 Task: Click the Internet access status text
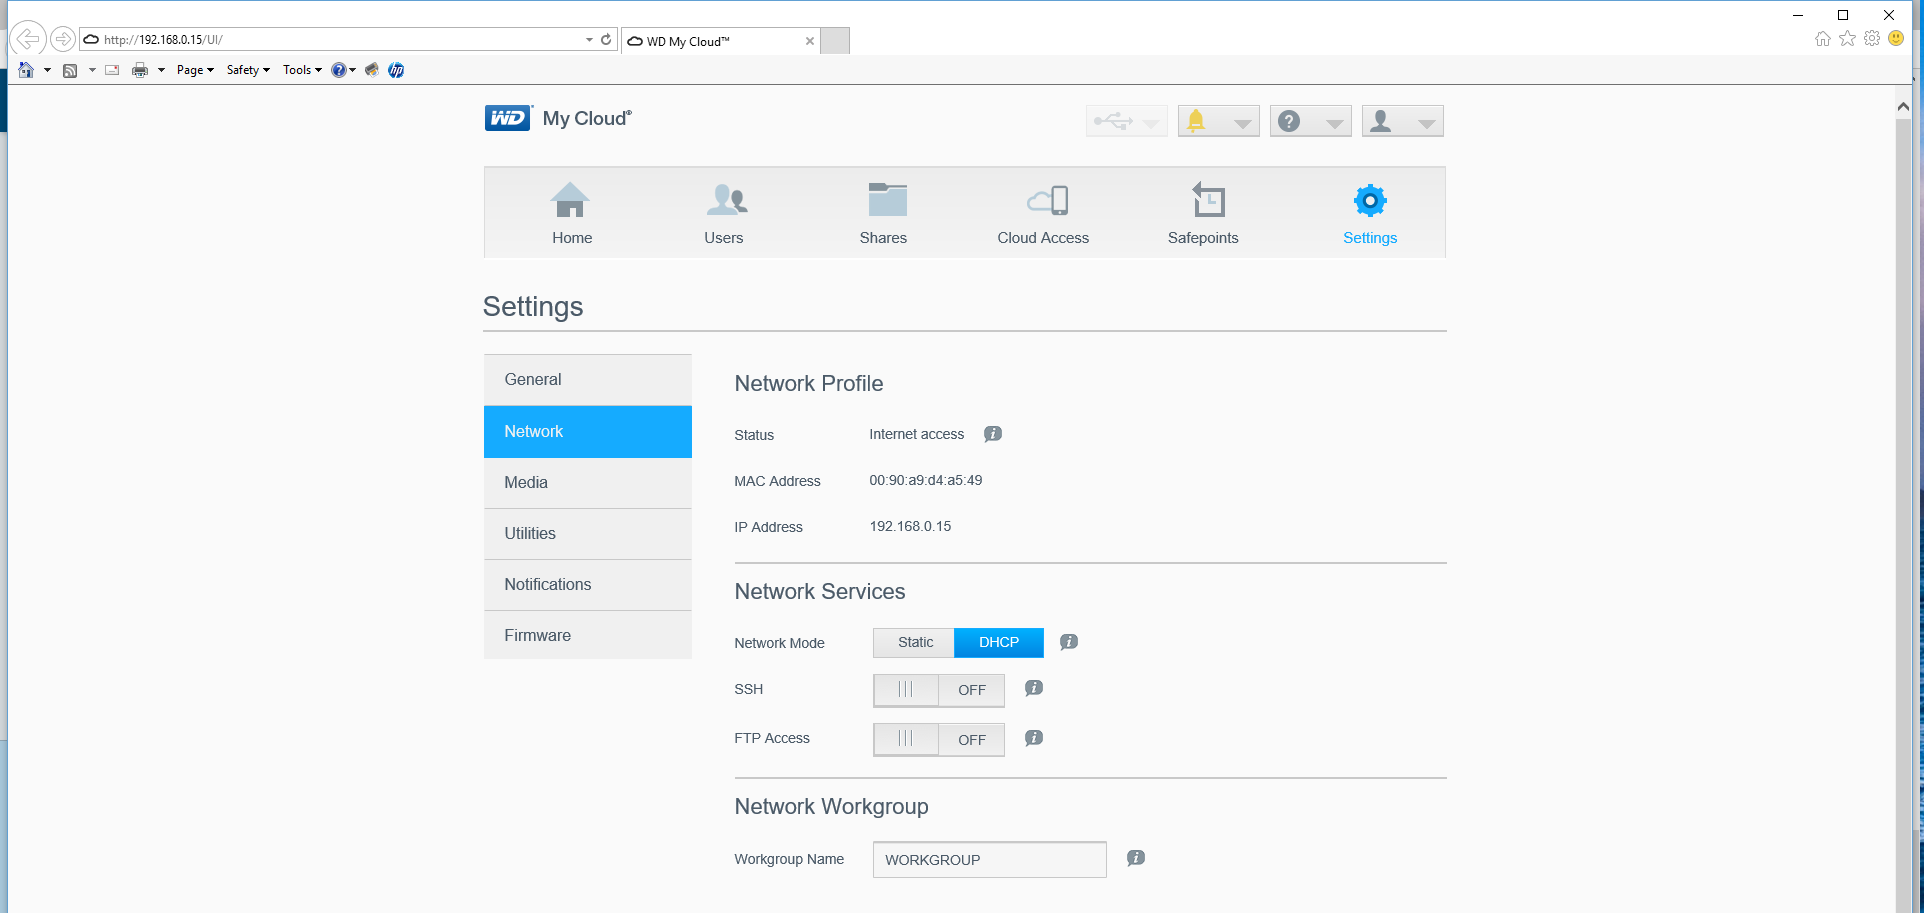[917, 434]
